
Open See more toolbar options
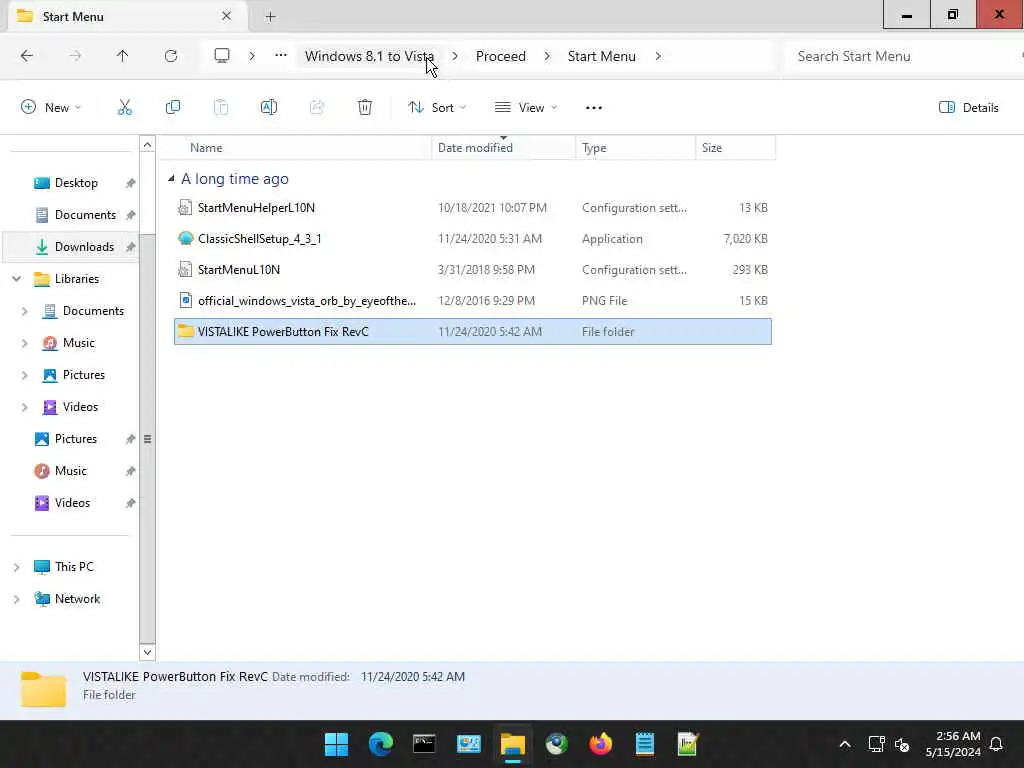point(594,108)
